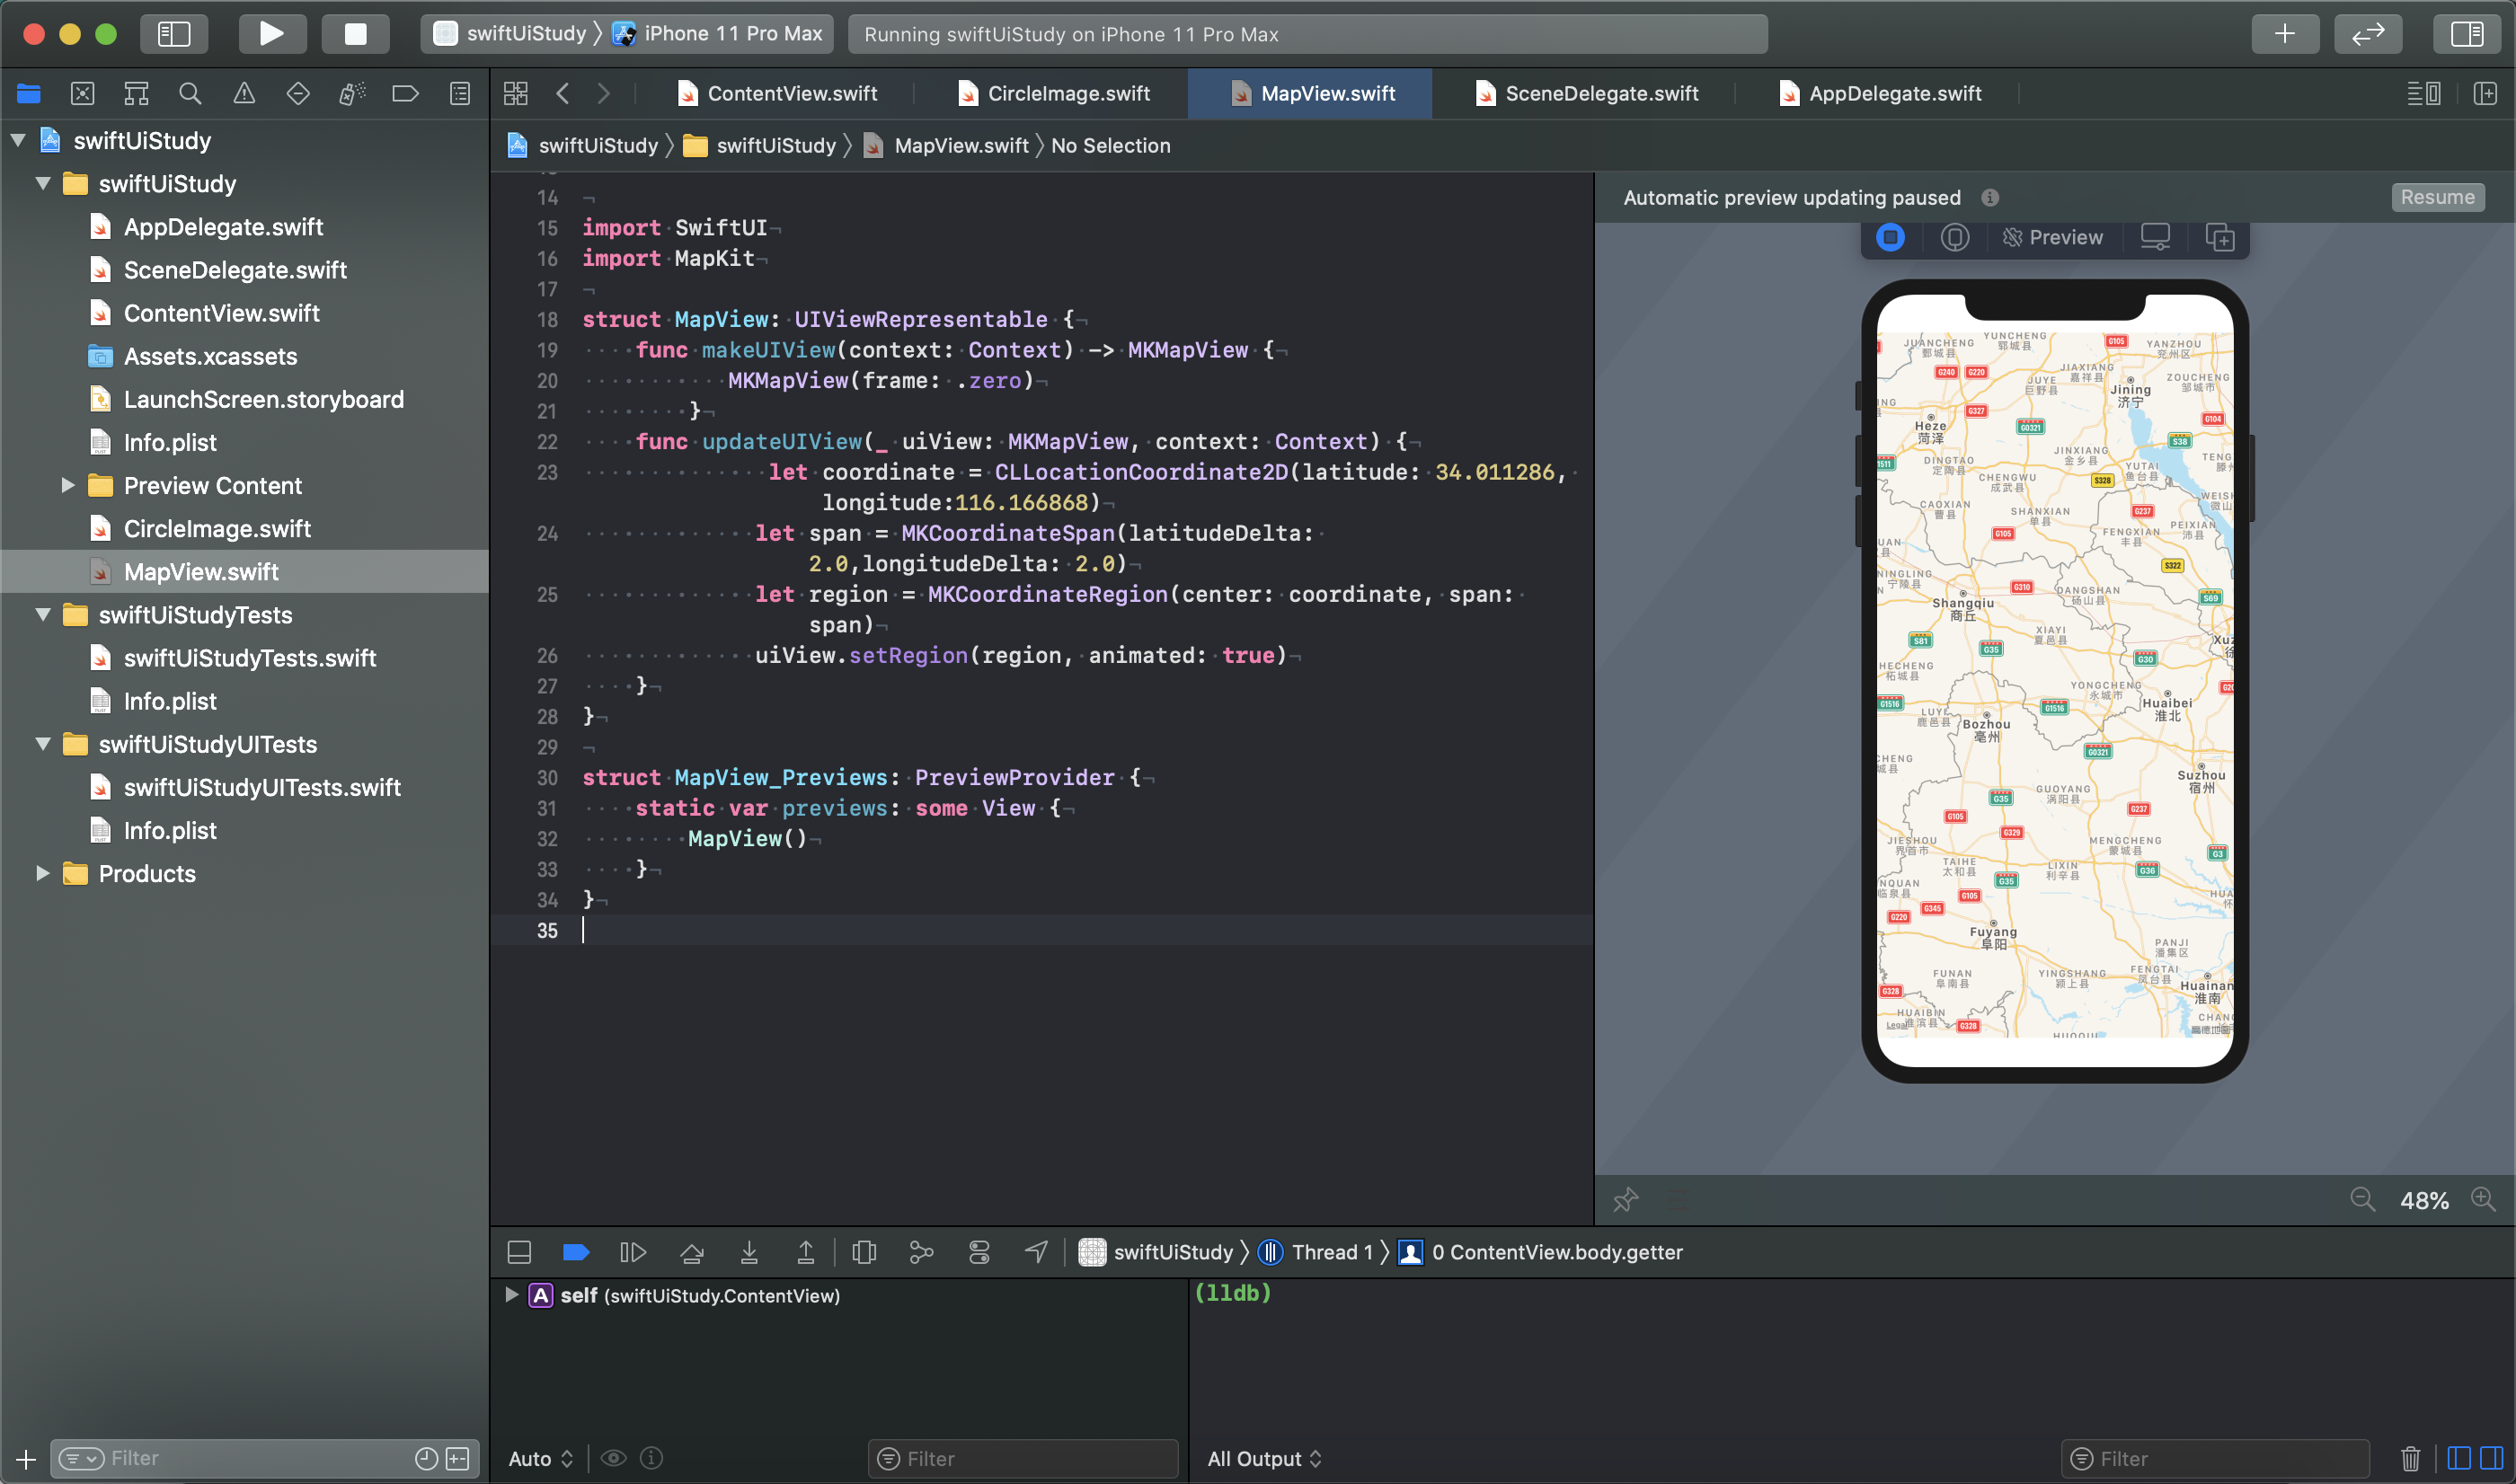Expand the Products folder
This screenshot has width=2516, height=1484.
(43, 873)
